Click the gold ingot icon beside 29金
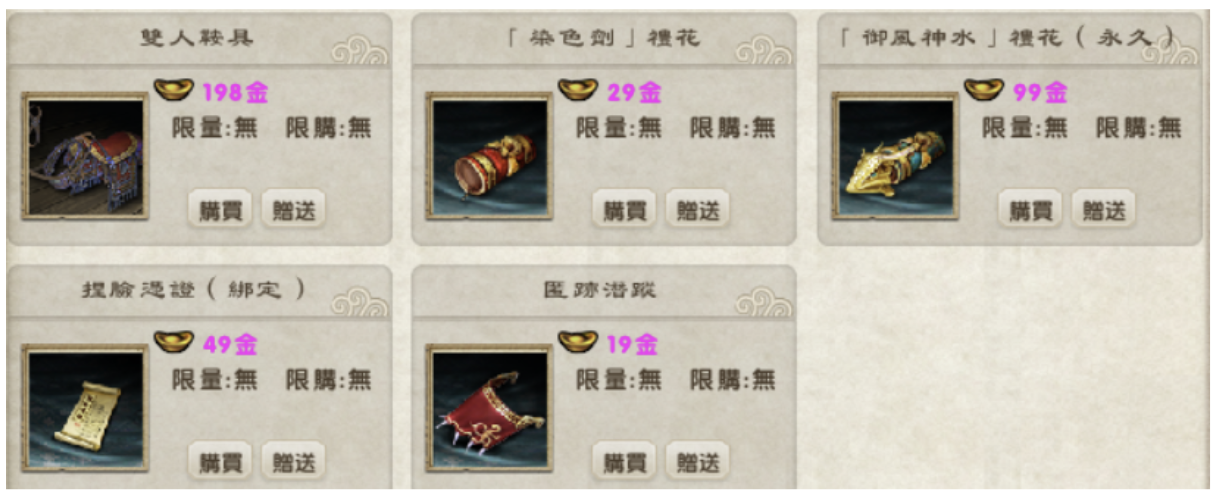Screen dimensions: 1215x495 (577, 90)
